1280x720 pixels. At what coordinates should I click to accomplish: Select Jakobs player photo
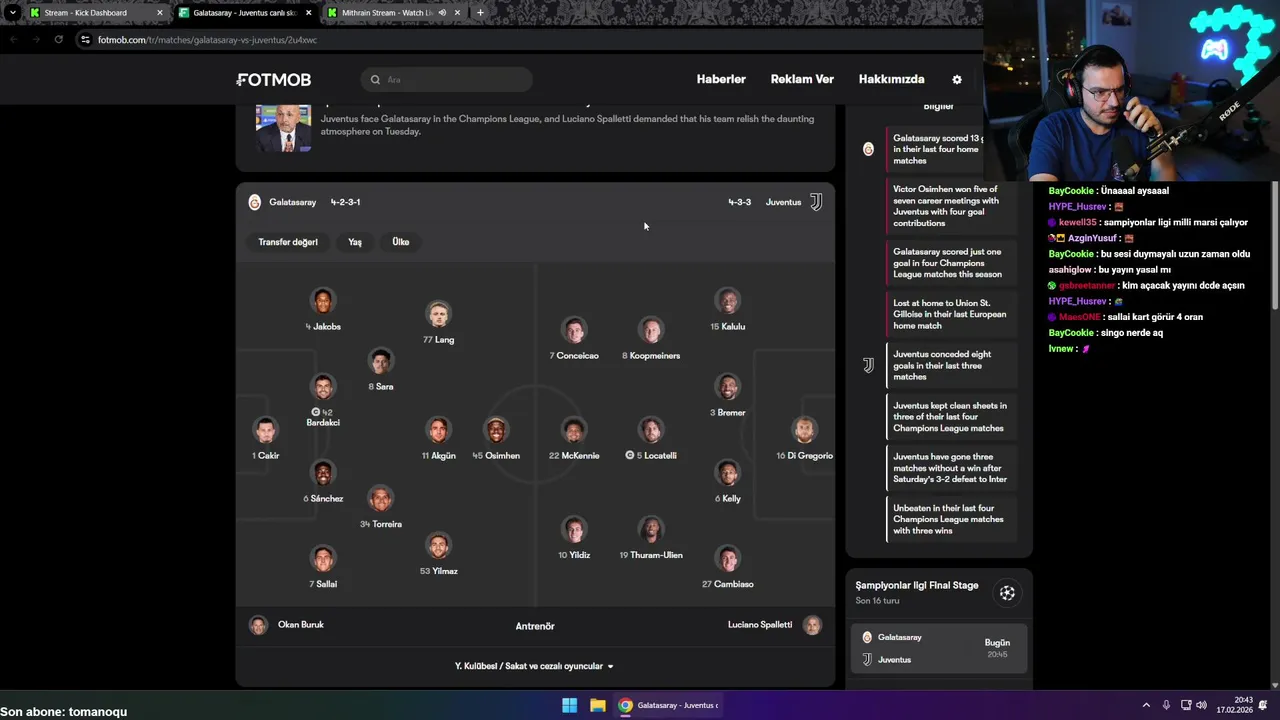322,301
